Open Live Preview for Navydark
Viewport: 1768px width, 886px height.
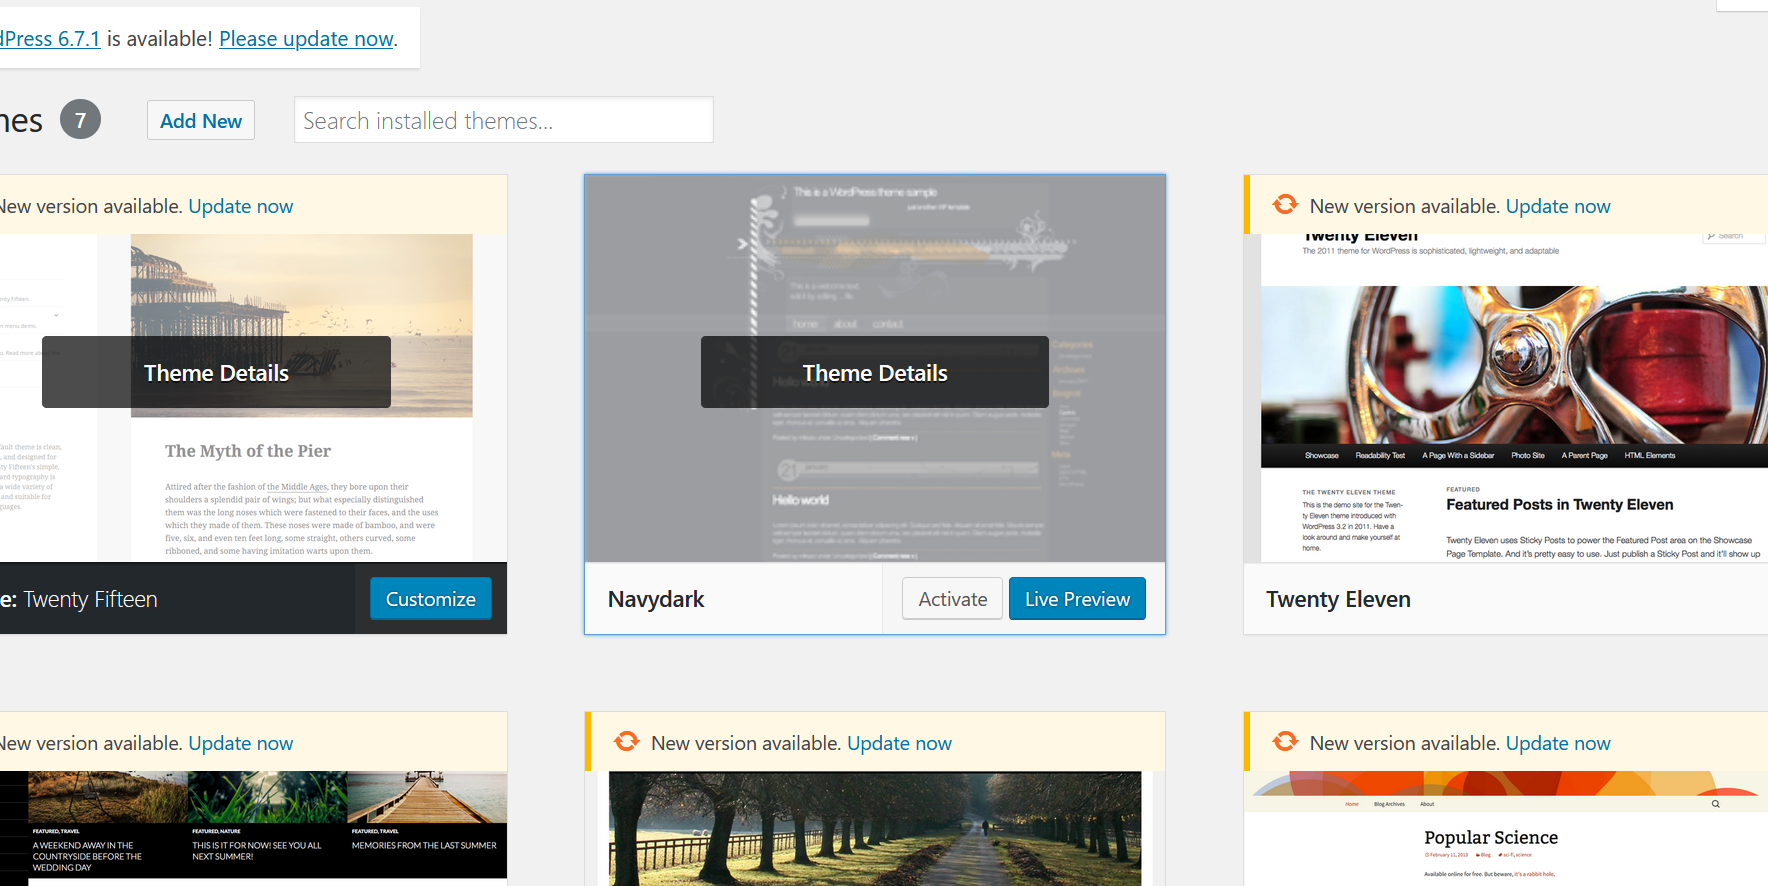click(1077, 599)
